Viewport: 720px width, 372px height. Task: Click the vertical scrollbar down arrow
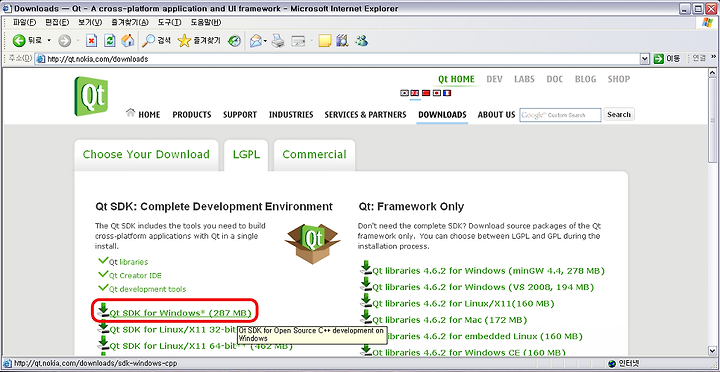tap(712, 350)
